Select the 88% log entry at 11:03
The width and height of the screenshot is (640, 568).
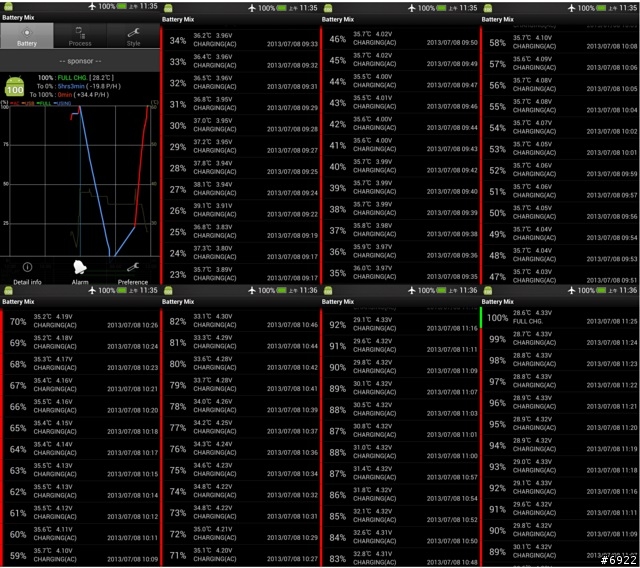[x=400, y=409]
